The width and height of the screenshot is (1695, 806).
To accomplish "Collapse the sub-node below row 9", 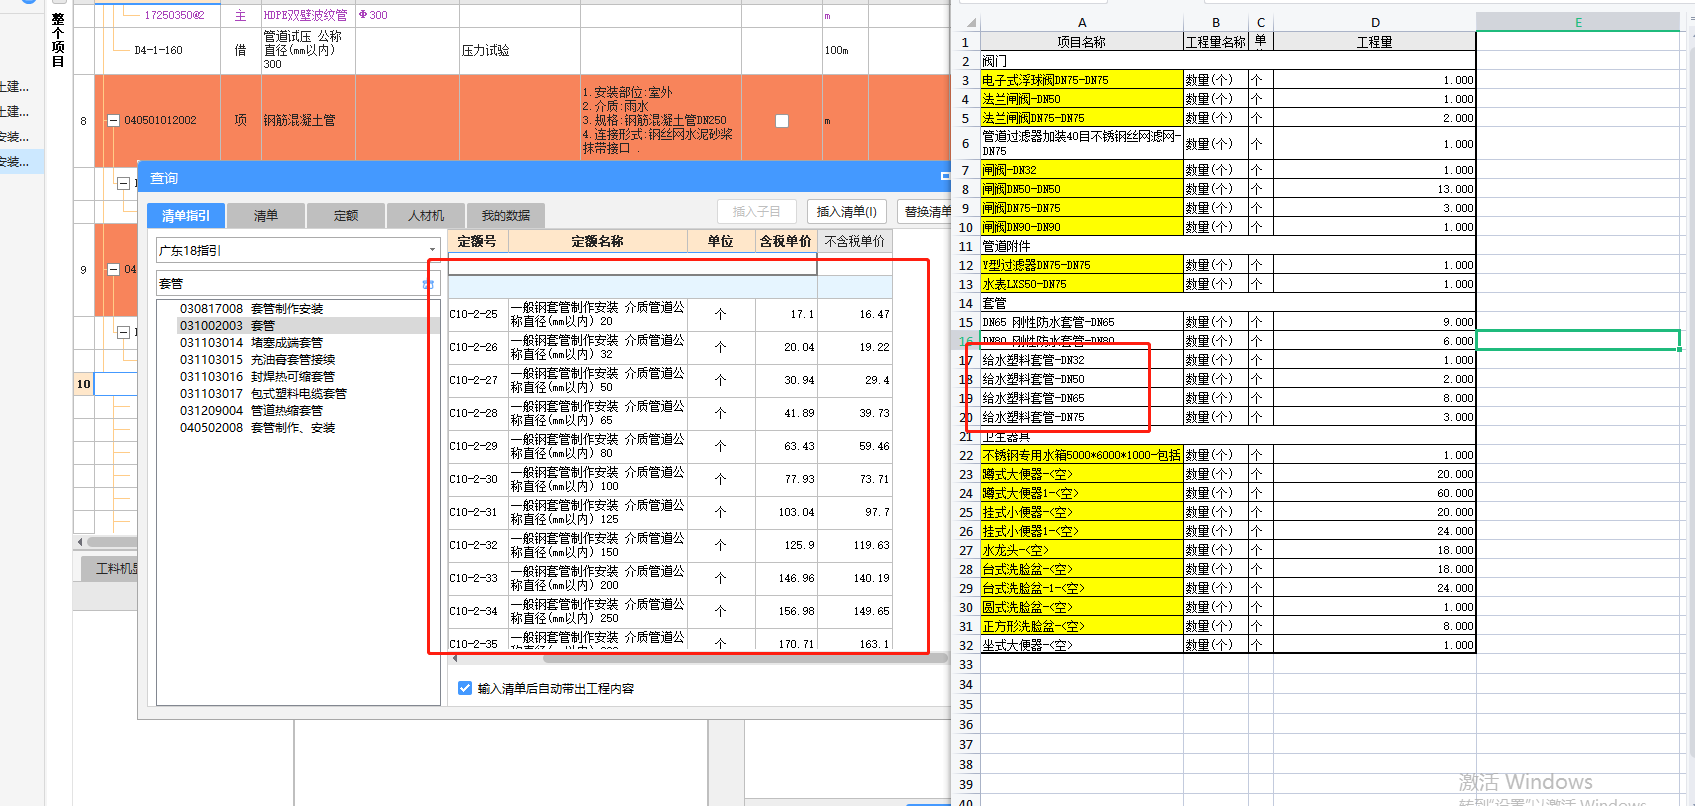I will point(123,332).
